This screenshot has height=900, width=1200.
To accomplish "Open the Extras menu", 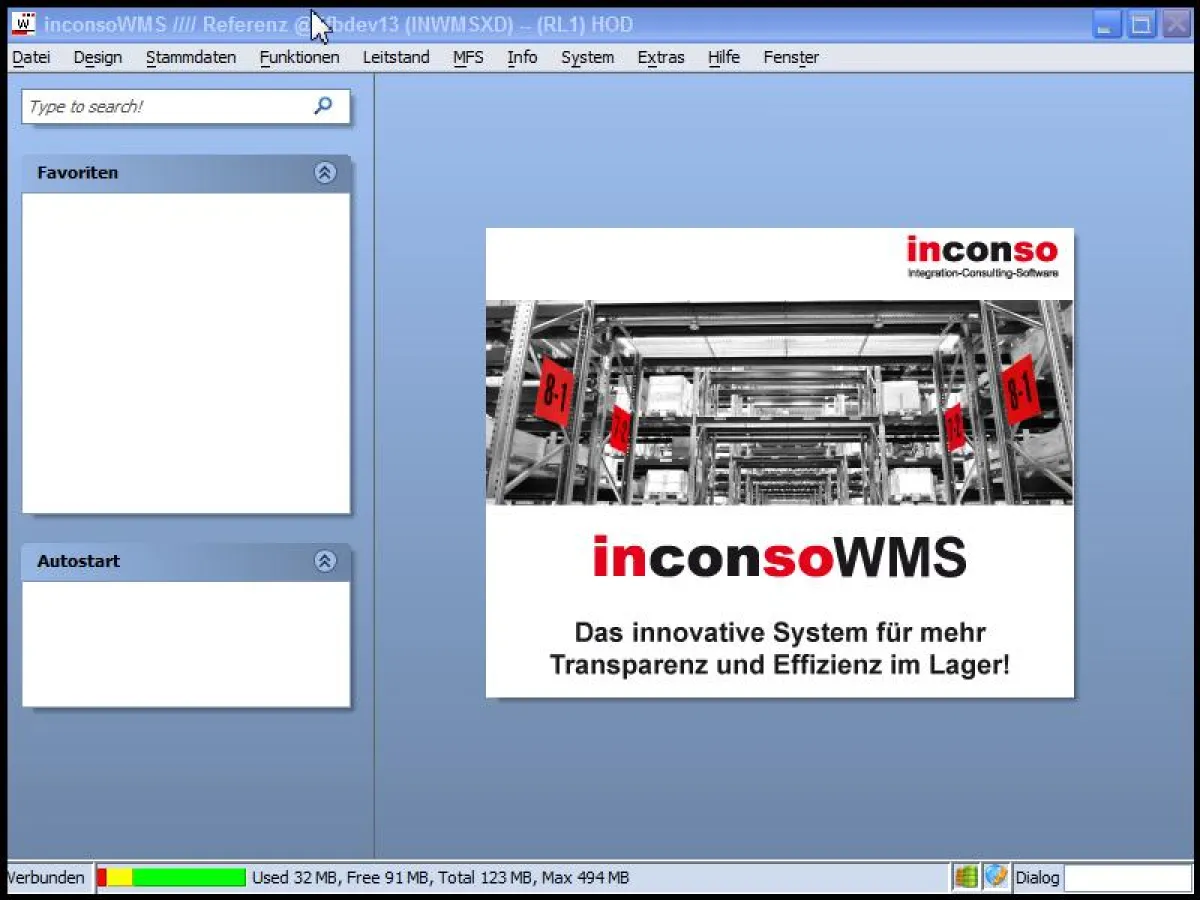I will pos(660,57).
